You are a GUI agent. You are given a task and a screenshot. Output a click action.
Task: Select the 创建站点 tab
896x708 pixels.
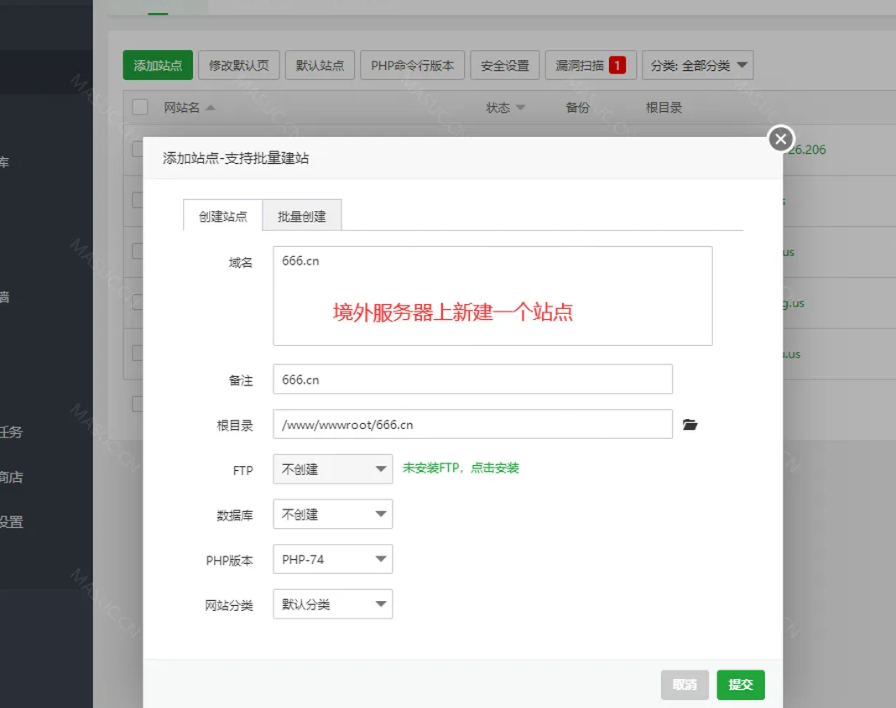[221, 214]
